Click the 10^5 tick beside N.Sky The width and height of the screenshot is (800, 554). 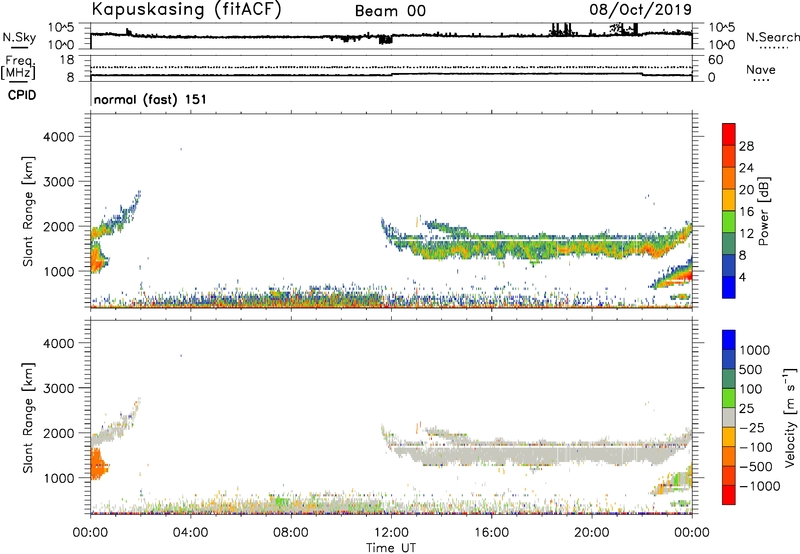point(61,28)
